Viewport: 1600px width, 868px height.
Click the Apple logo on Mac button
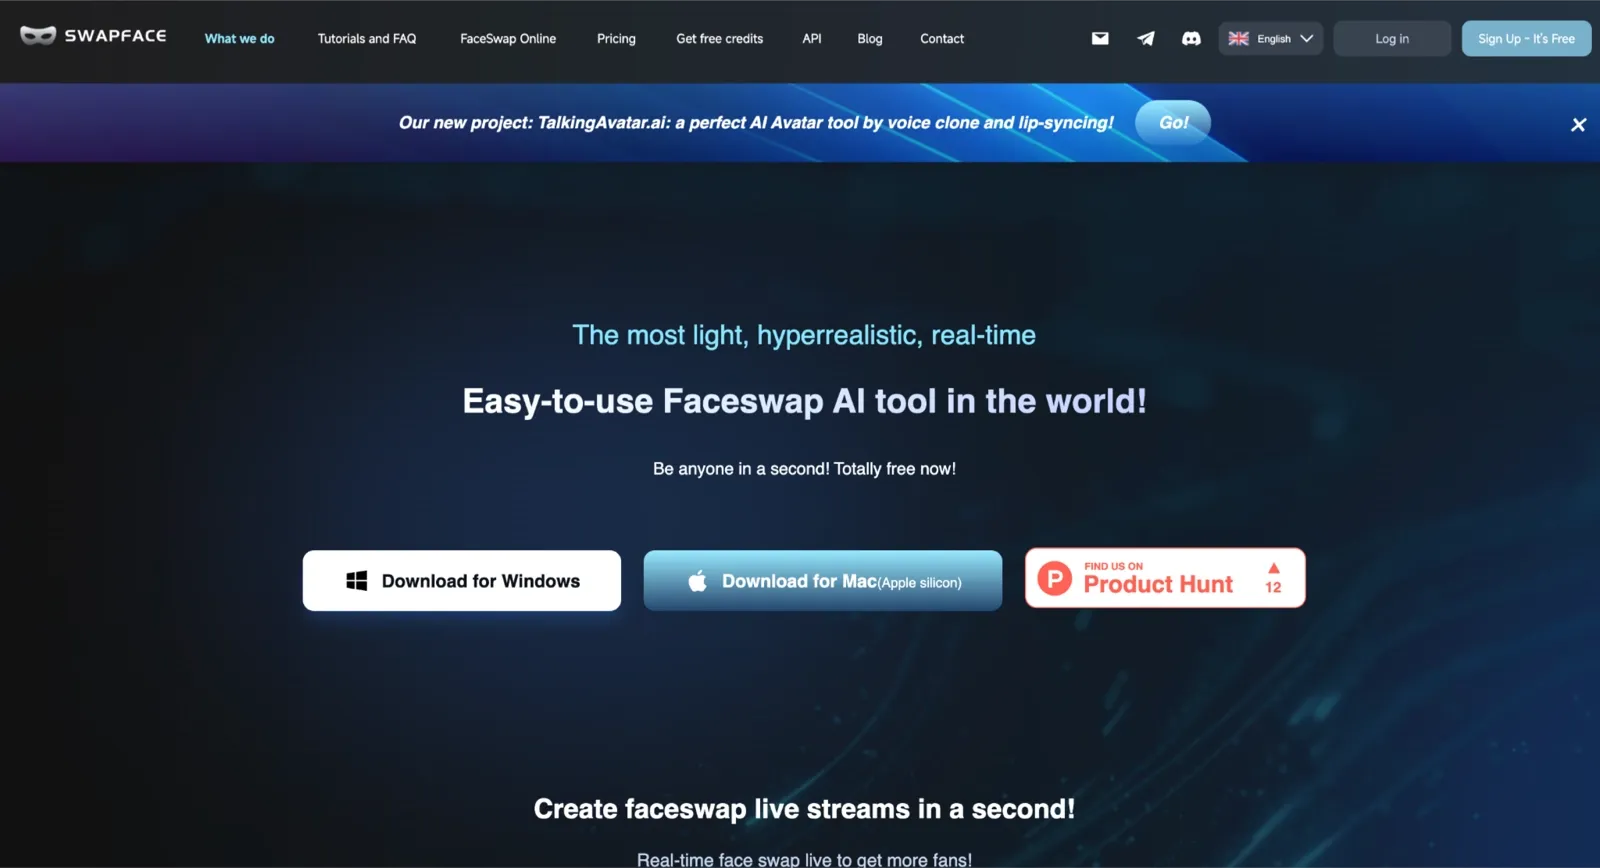point(697,581)
